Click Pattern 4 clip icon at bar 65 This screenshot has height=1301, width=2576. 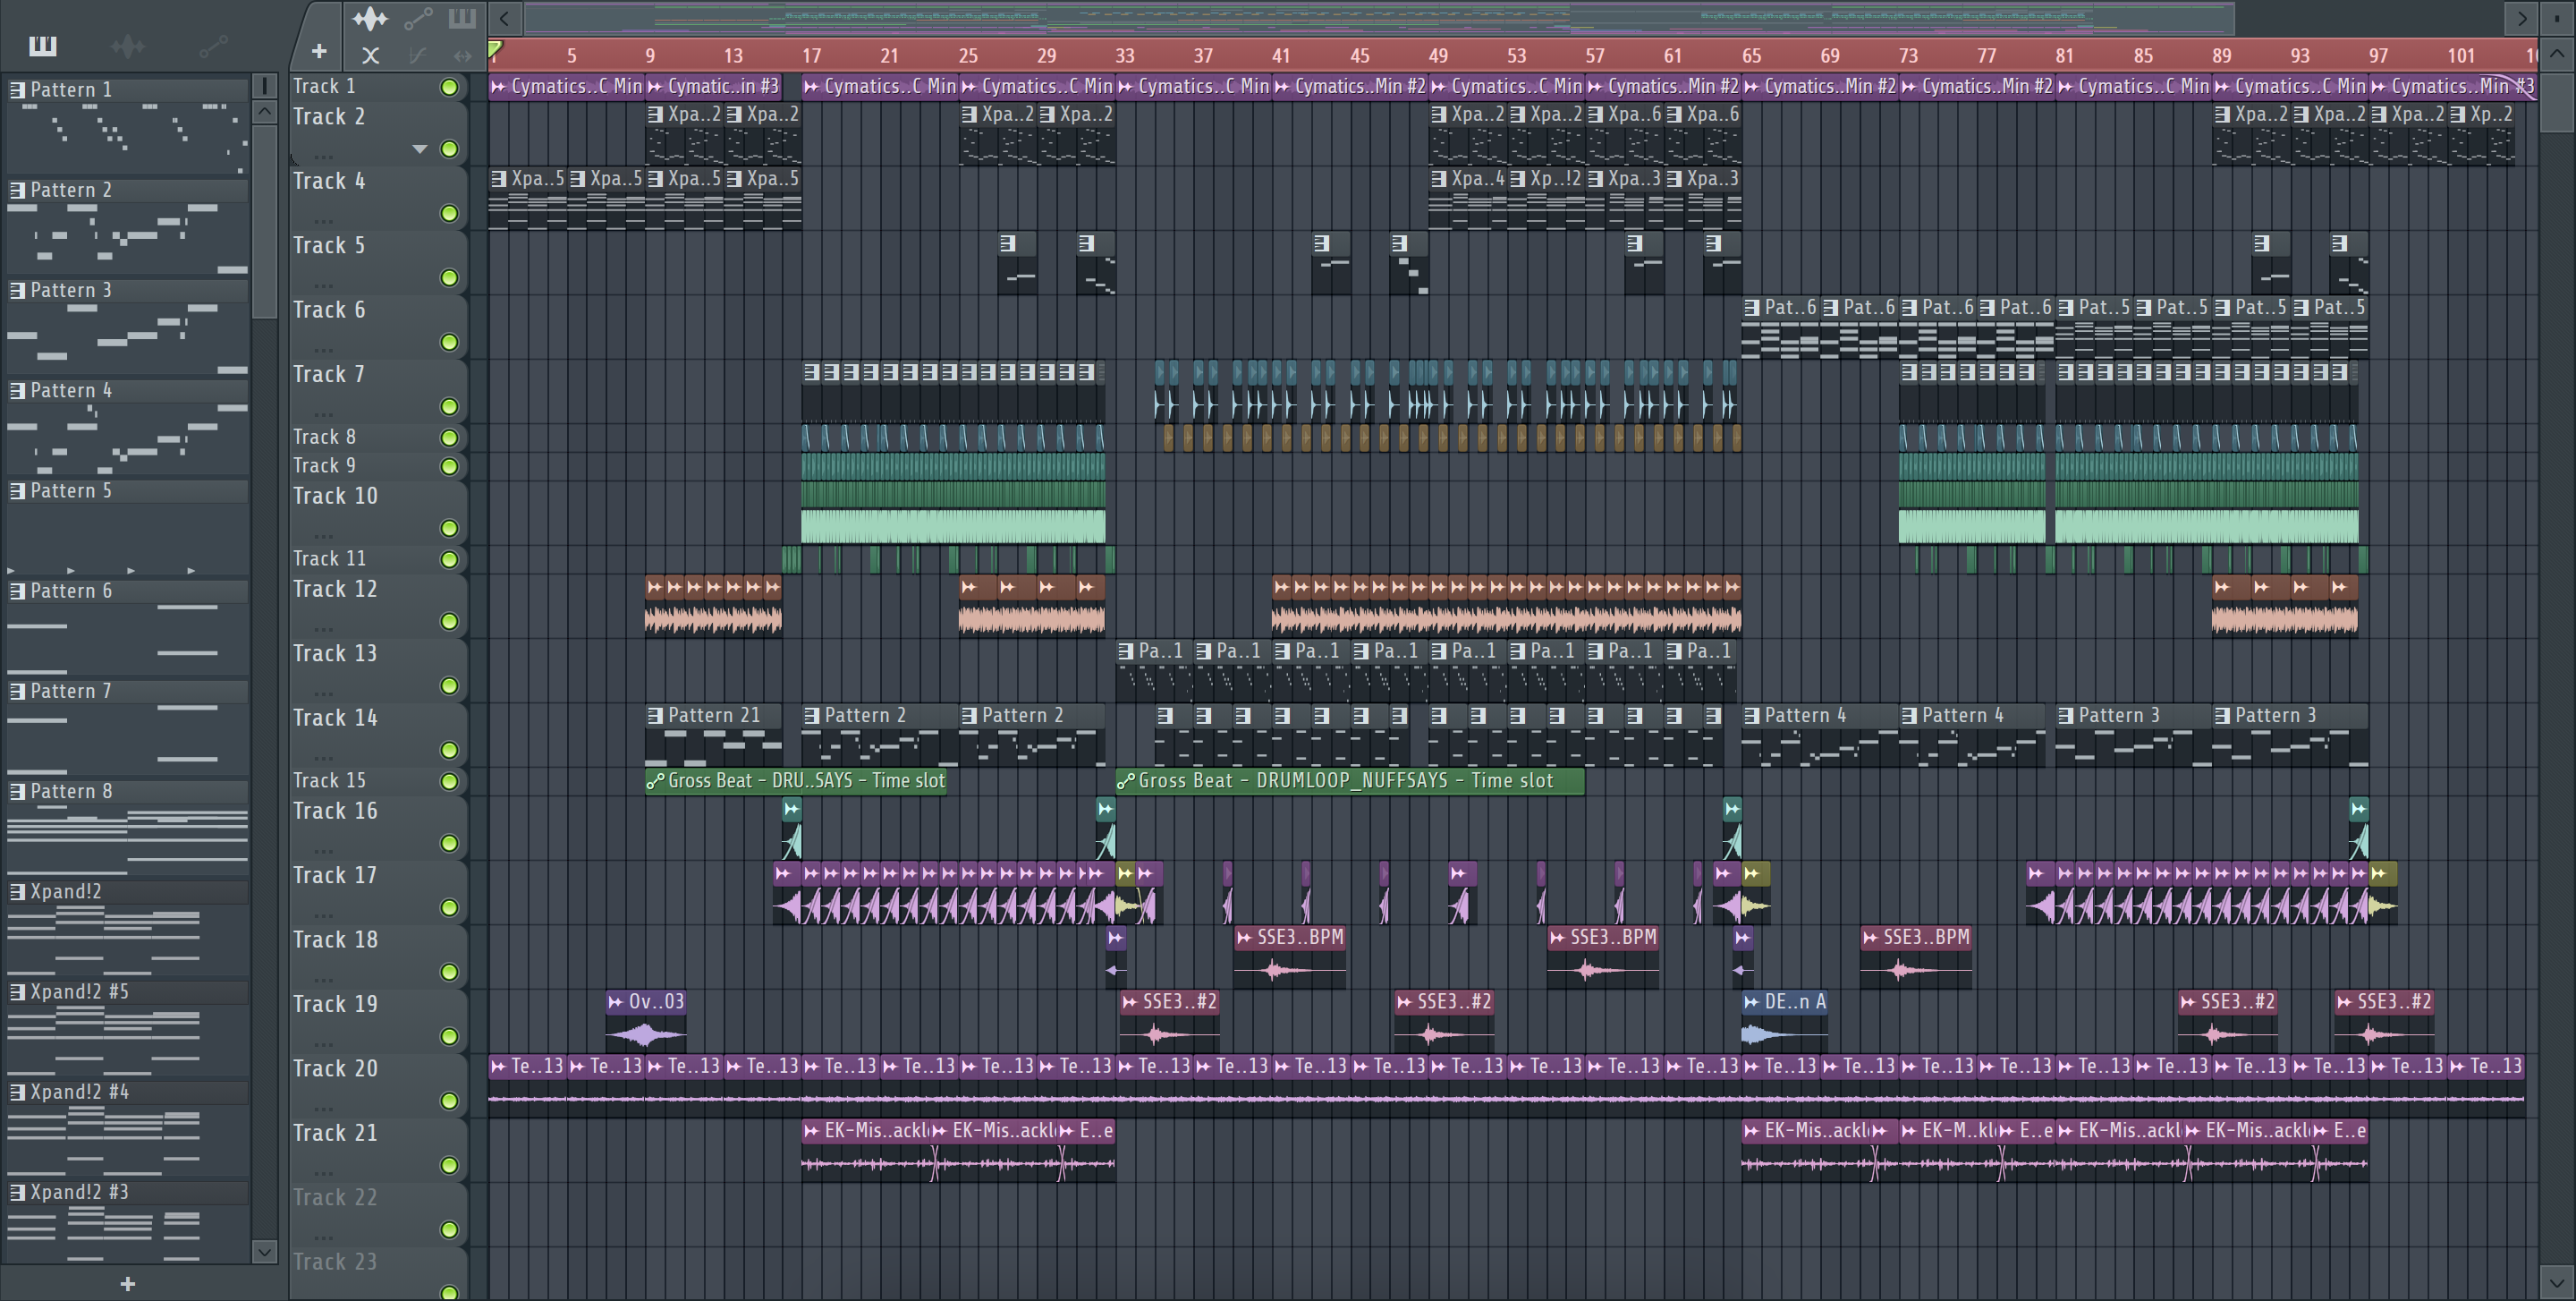pyautogui.click(x=1751, y=716)
